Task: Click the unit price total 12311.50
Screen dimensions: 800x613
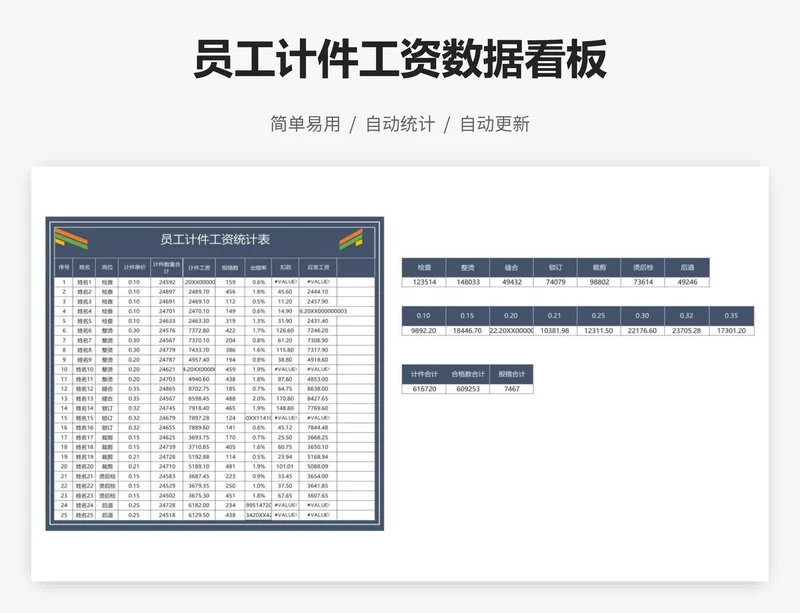Action: click(x=599, y=331)
